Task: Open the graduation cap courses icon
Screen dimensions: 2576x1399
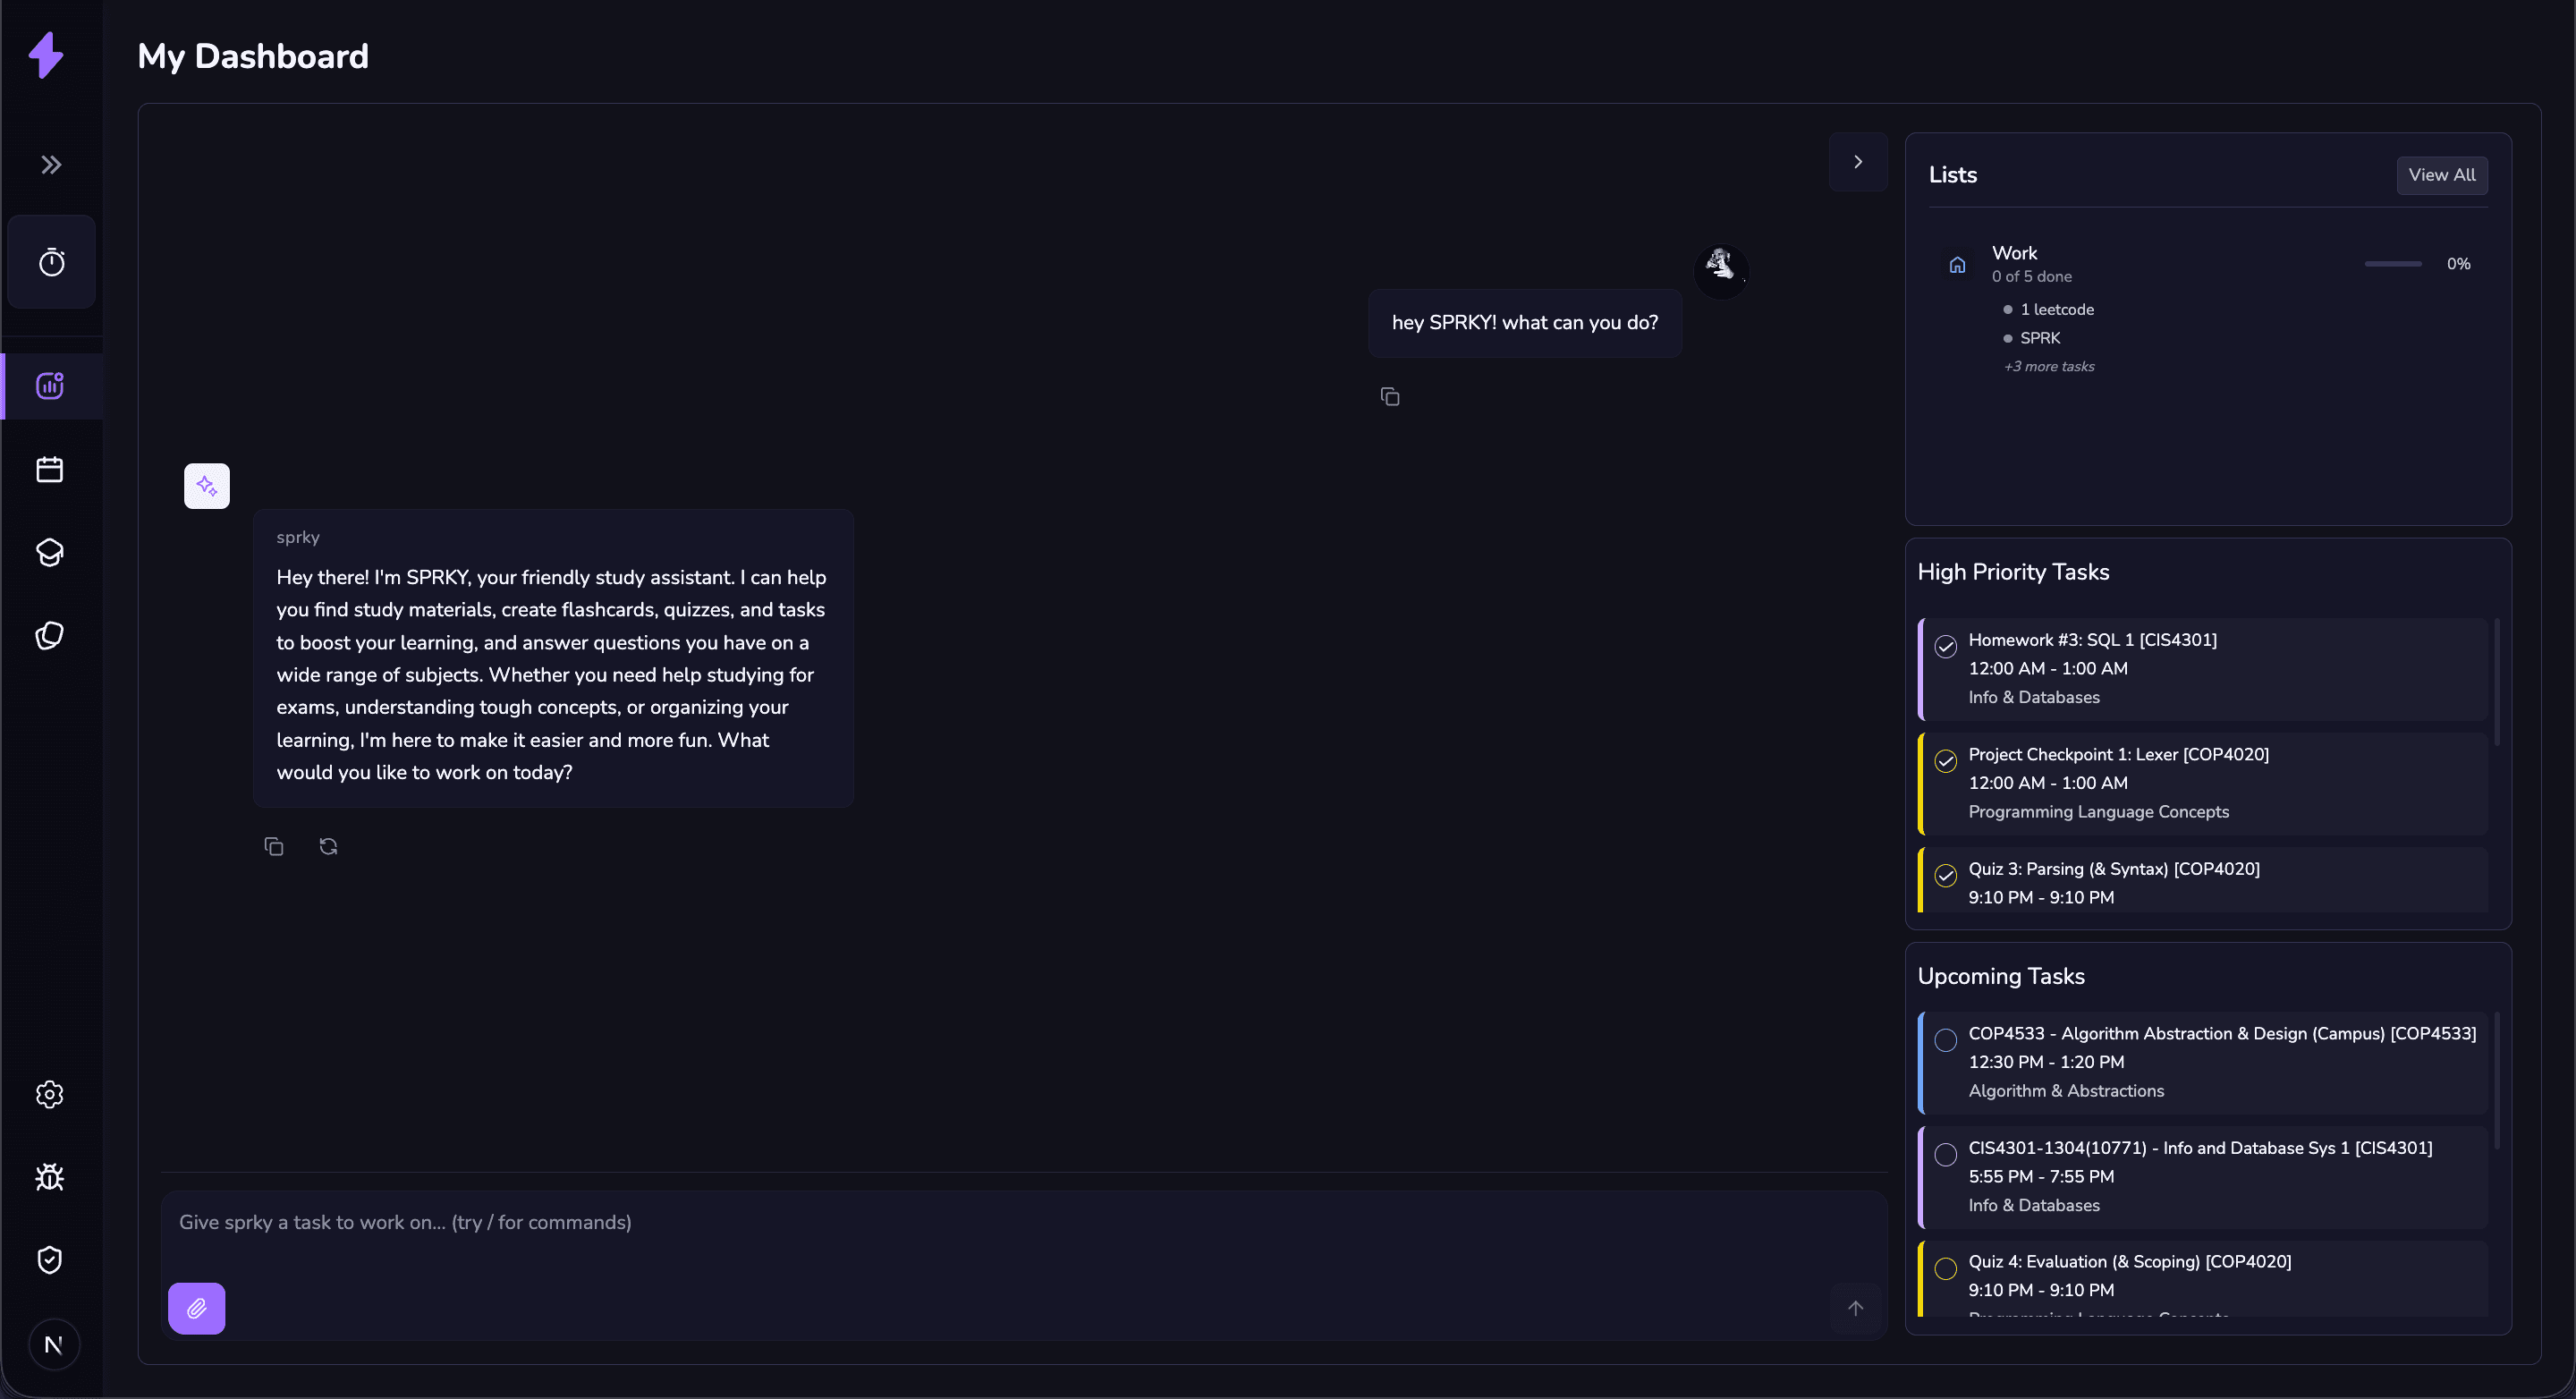Action: [x=50, y=552]
